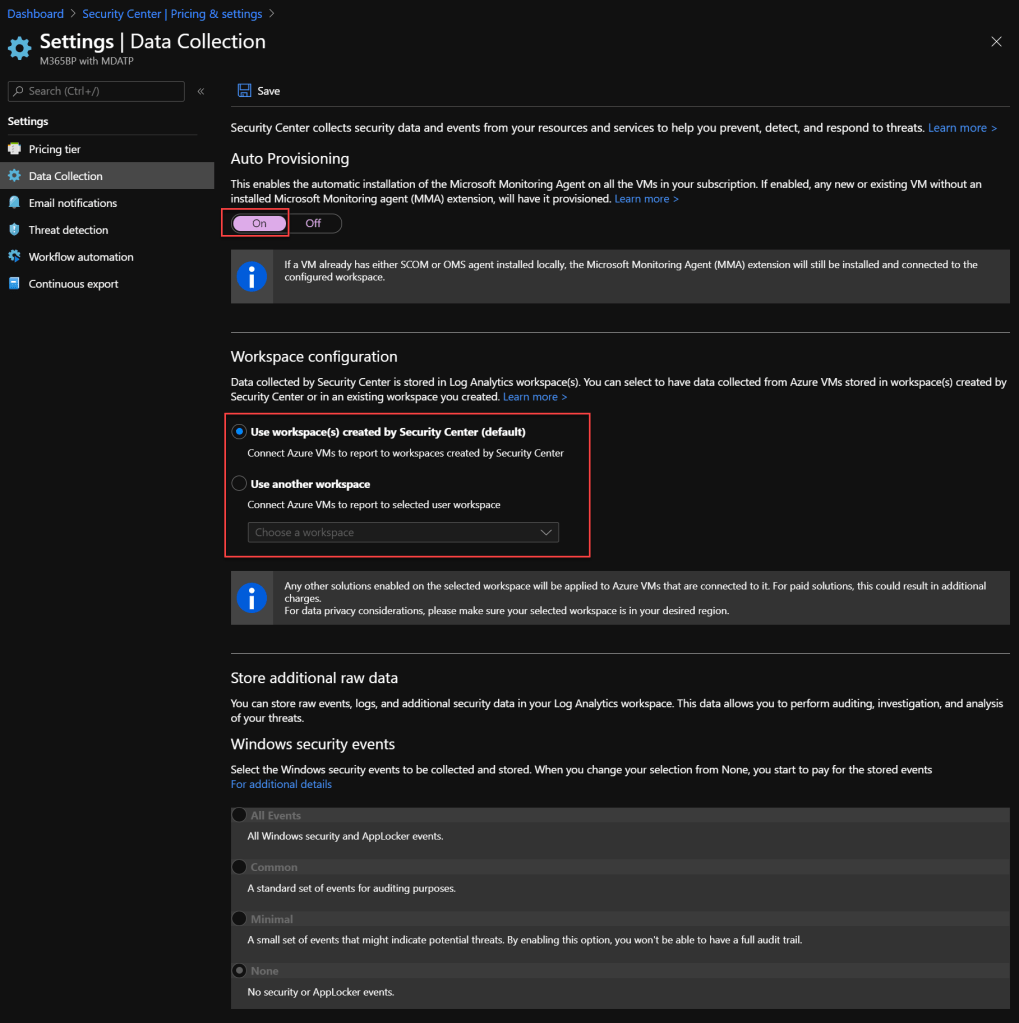
Task: Expand breadcrumb chevron after Pricing & settings
Action: (272, 14)
